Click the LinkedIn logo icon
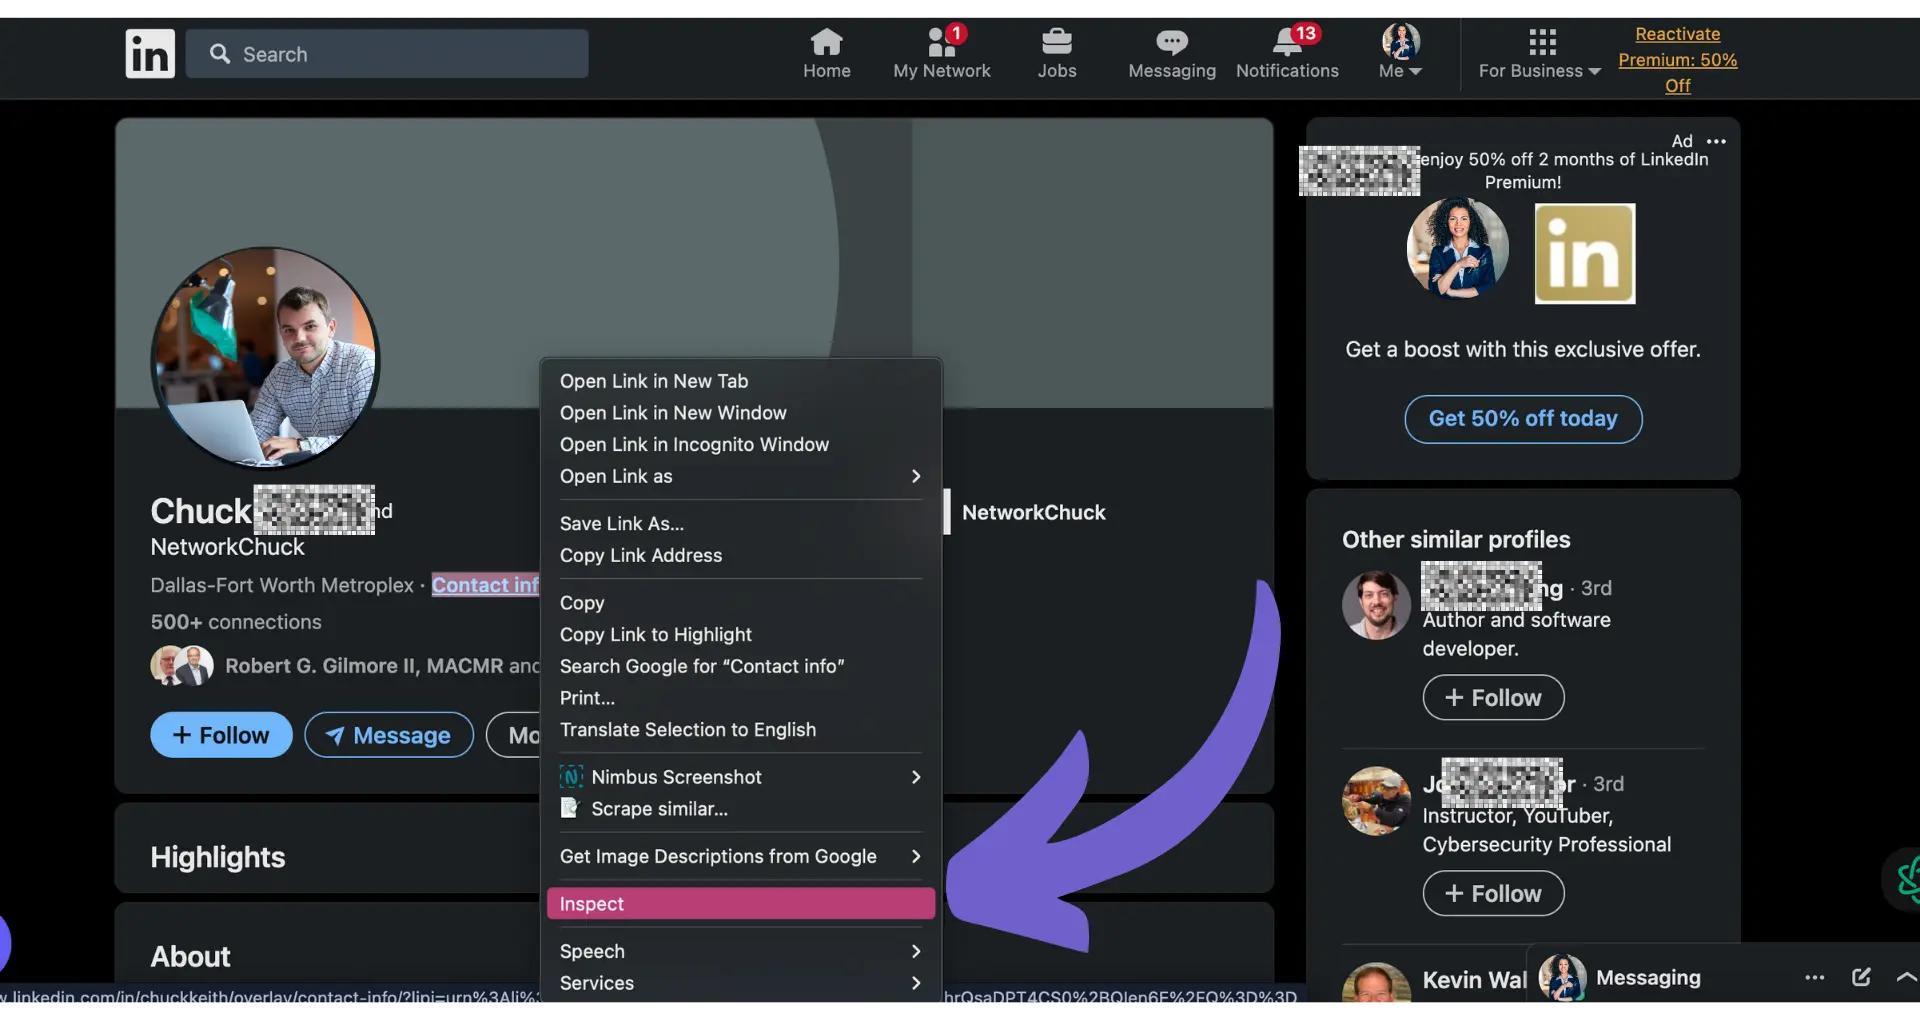This screenshot has width=1920, height=1020. [150, 53]
